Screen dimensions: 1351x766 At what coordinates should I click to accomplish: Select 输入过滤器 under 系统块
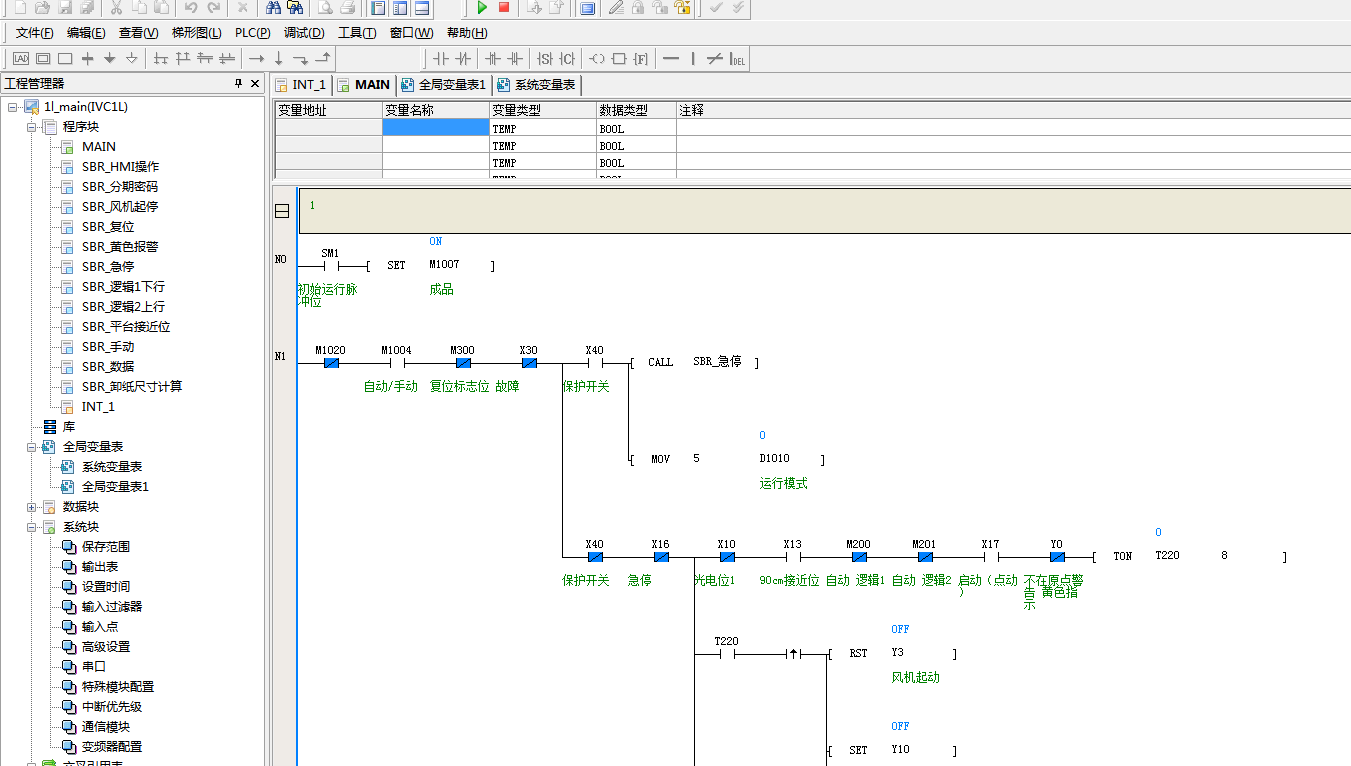click(x=112, y=606)
